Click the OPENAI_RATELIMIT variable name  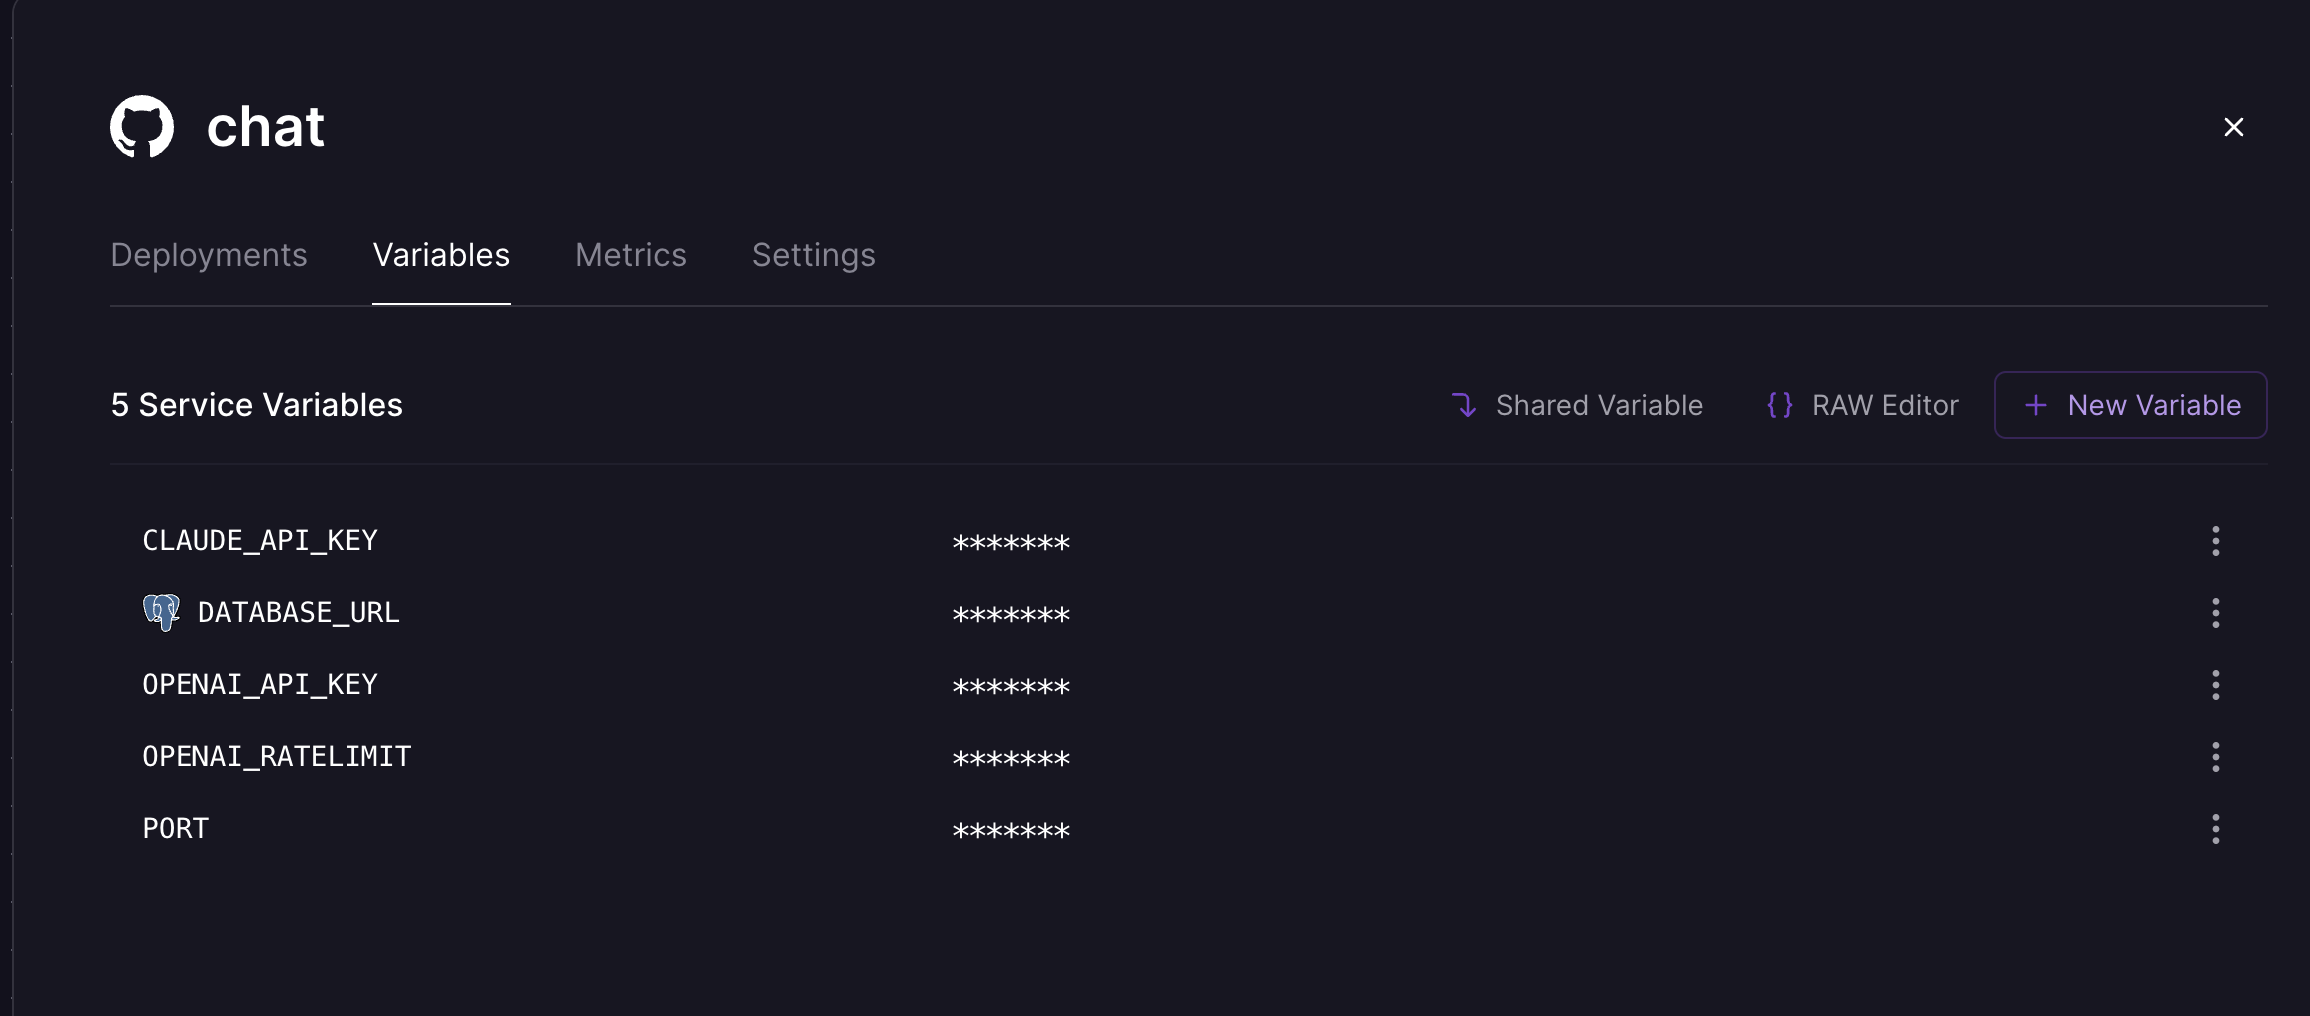pyautogui.click(x=277, y=757)
